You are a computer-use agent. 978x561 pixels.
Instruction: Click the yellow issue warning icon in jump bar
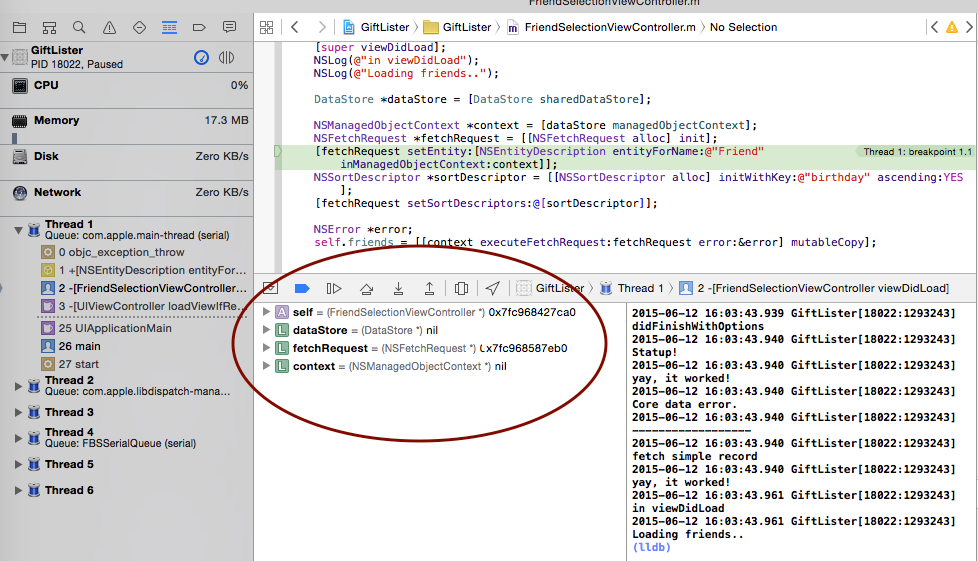pos(952,27)
